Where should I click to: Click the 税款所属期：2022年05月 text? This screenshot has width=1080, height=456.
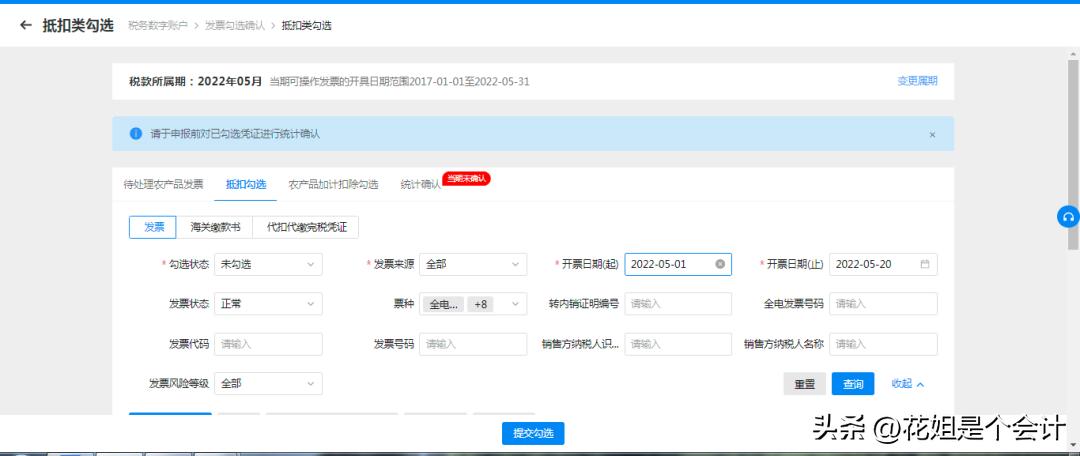pyautogui.click(x=196, y=81)
